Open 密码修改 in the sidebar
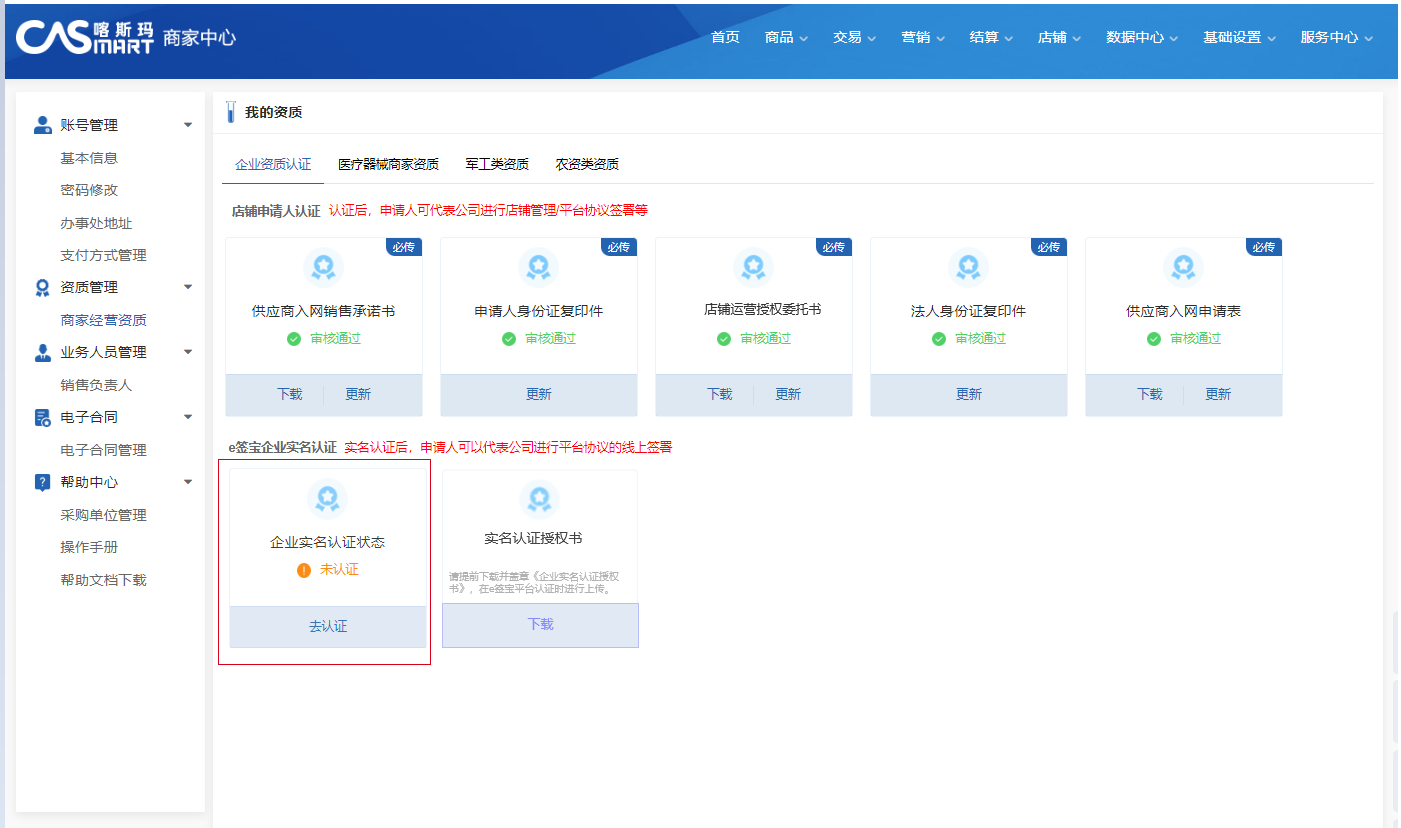Viewport: 1401px width, 828px height. (x=89, y=190)
